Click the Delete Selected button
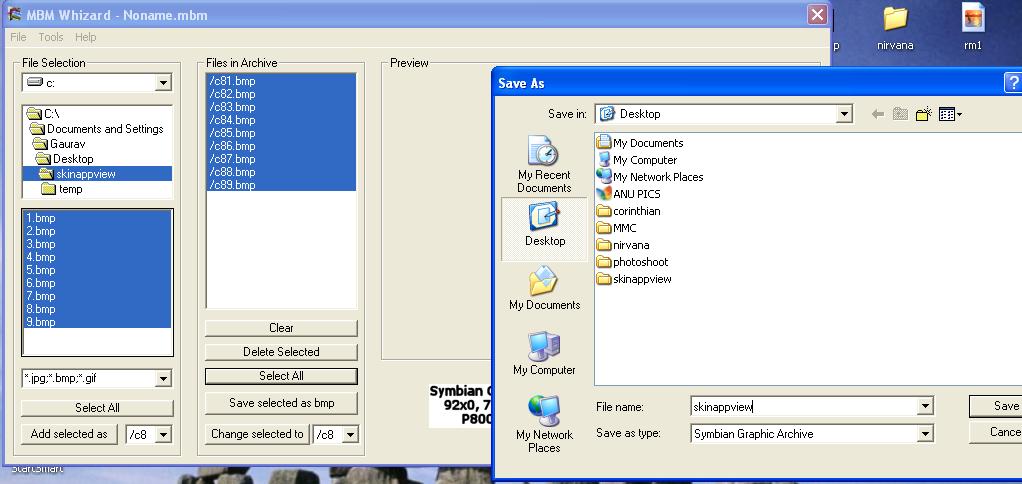Image resolution: width=1022 pixels, height=484 pixels. pyautogui.click(x=281, y=352)
